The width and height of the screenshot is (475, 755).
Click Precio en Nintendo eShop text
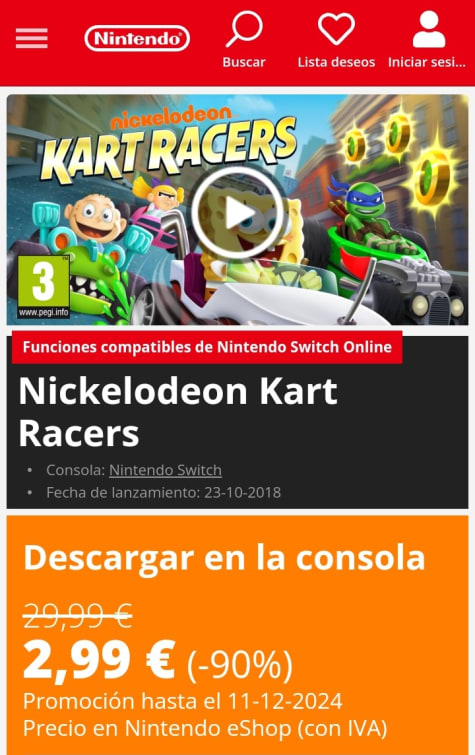click(x=205, y=728)
